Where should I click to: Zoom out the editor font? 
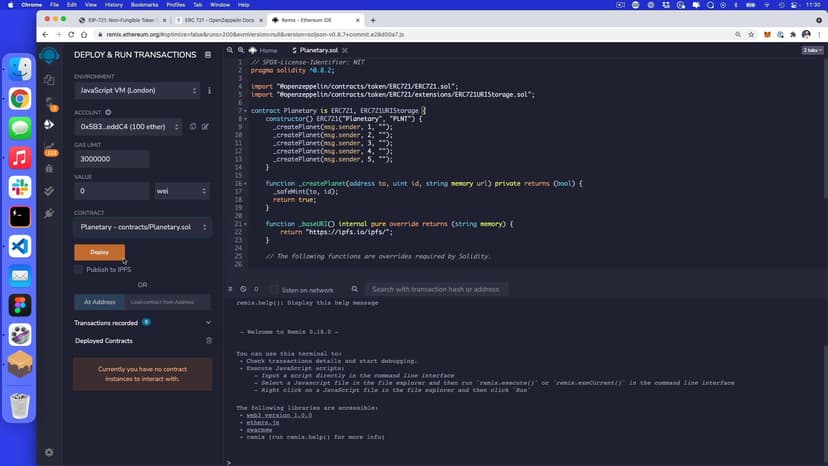[230, 50]
